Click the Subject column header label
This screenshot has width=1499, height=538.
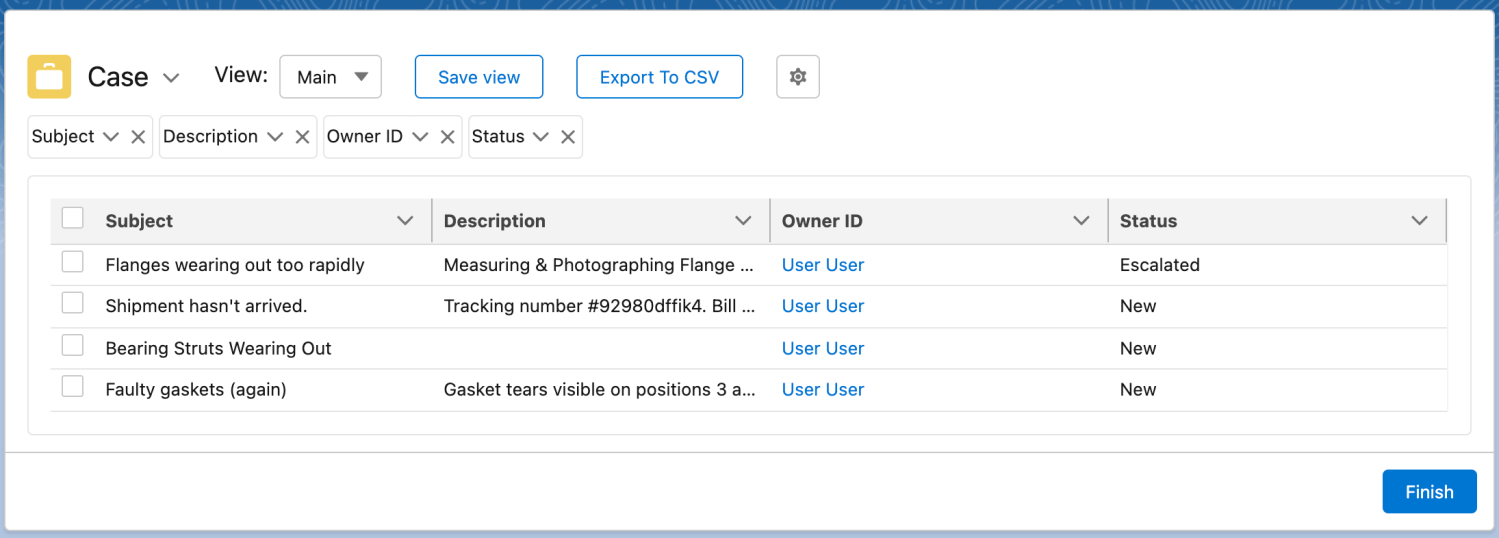click(139, 221)
